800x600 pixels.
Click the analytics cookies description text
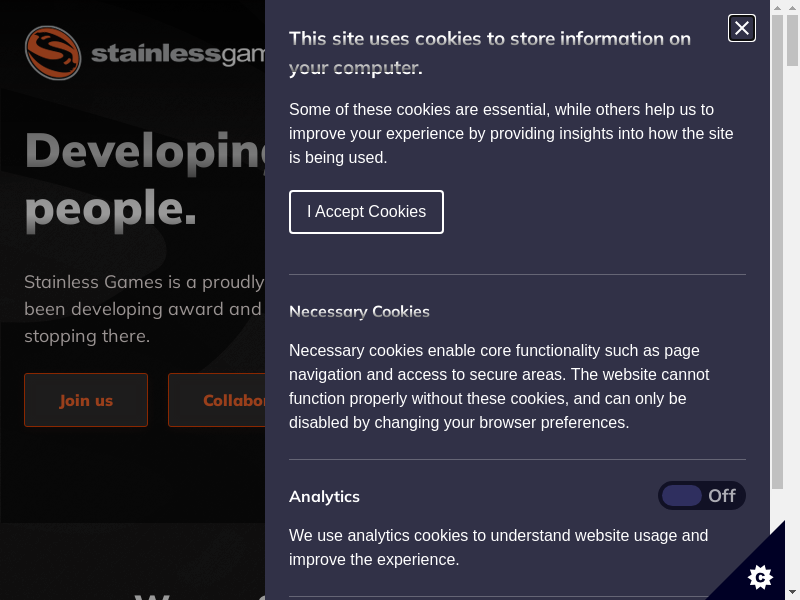498,548
